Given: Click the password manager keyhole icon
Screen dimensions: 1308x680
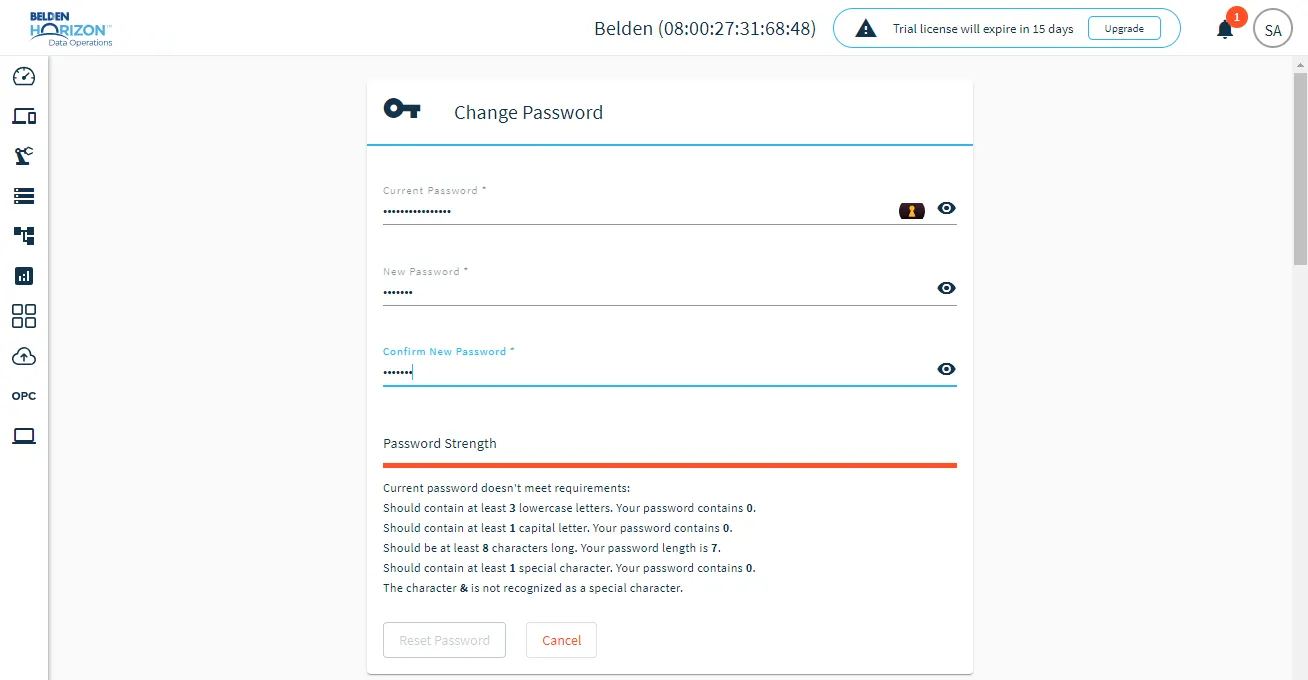Looking at the screenshot, I should 912,210.
